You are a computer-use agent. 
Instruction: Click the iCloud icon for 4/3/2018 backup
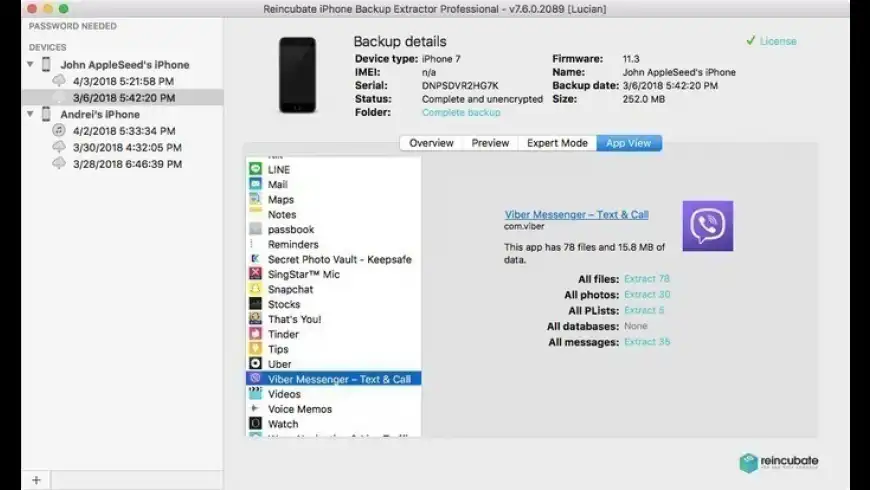tap(59, 81)
